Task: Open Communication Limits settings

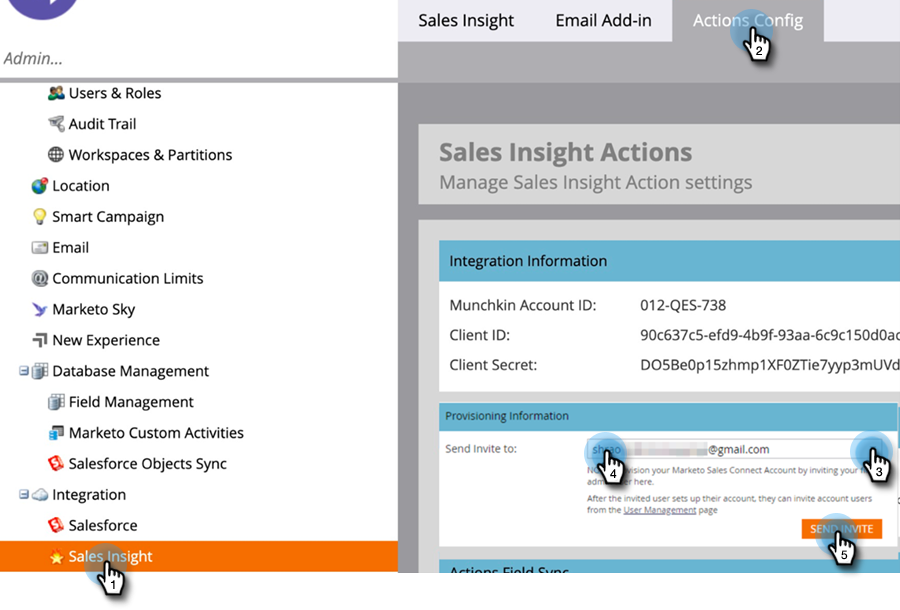Action: pos(127,278)
